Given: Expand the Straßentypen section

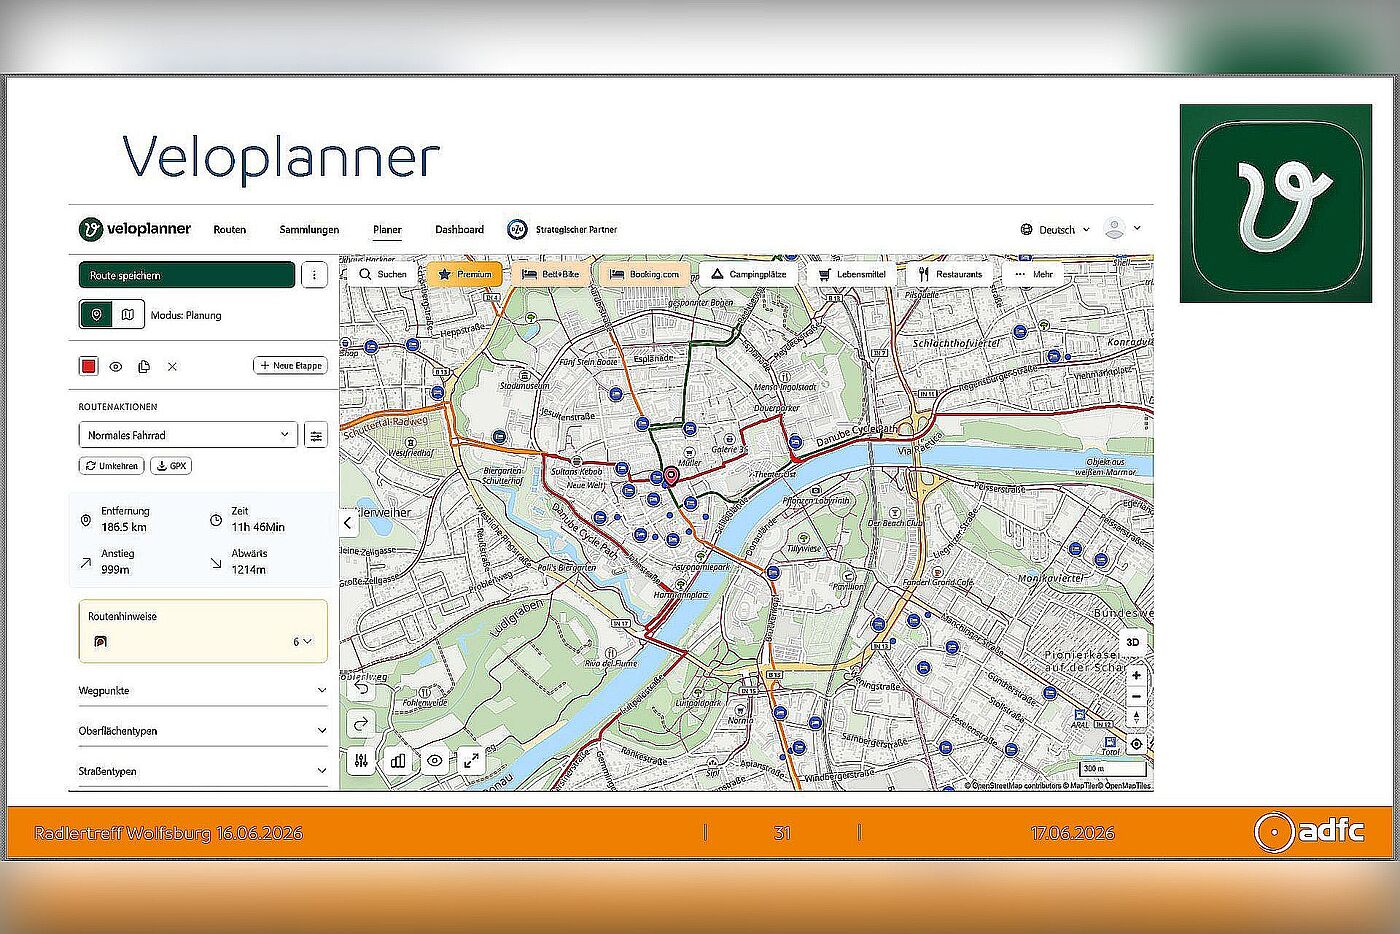Looking at the screenshot, I should (203, 771).
